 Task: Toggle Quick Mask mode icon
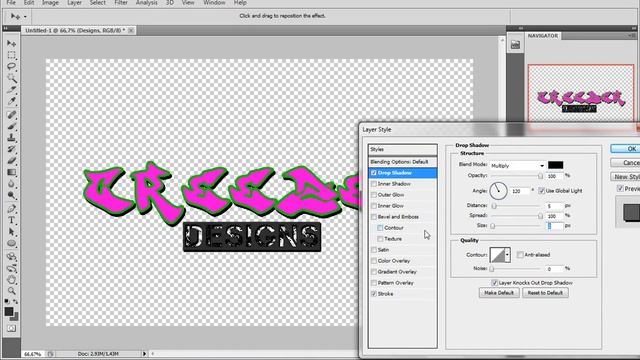[11, 328]
